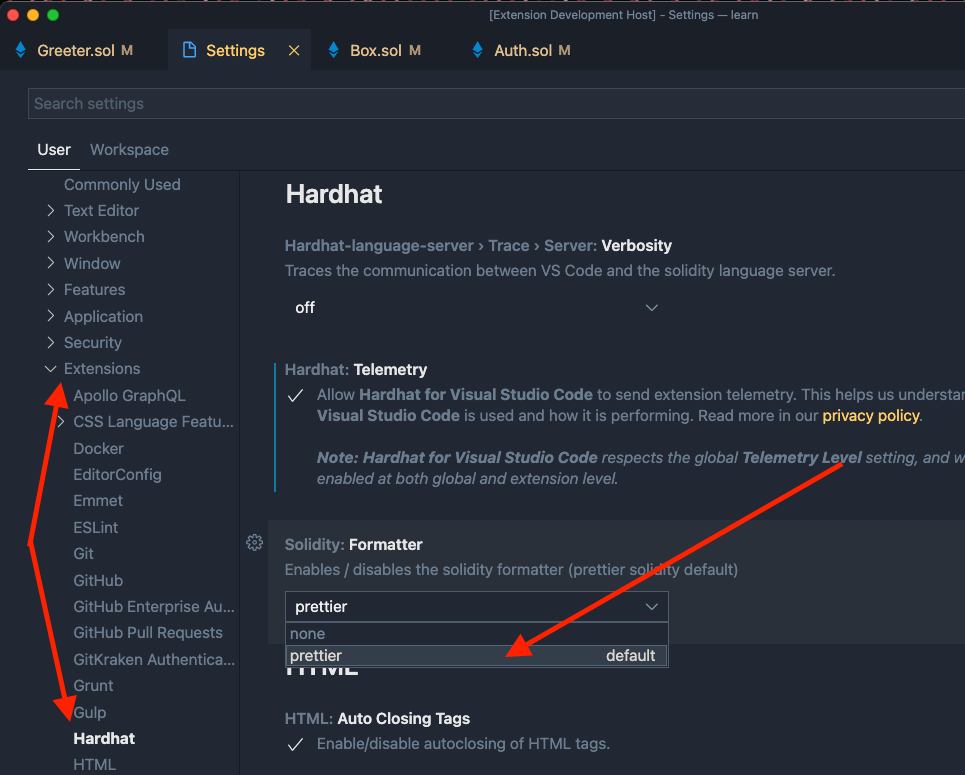Expand the Window settings section
The image size is (965, 775).
[x=50, y=263]
